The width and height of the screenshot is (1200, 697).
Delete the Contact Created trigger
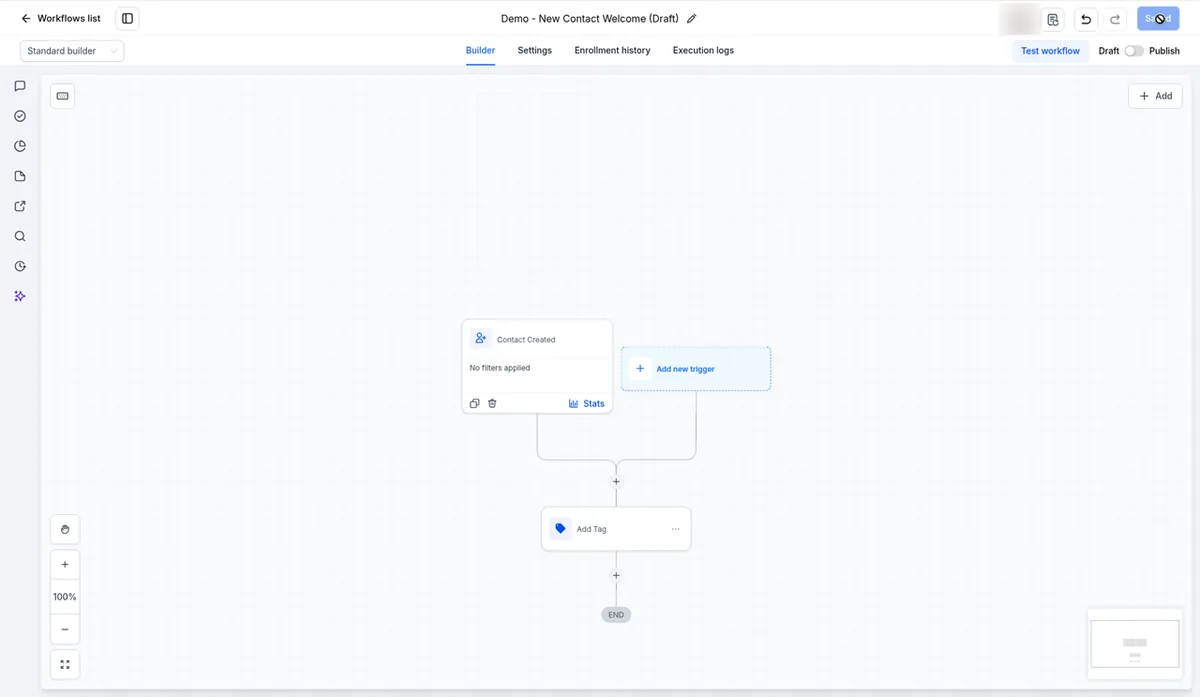pyautogui.click(x=492, y=404)
